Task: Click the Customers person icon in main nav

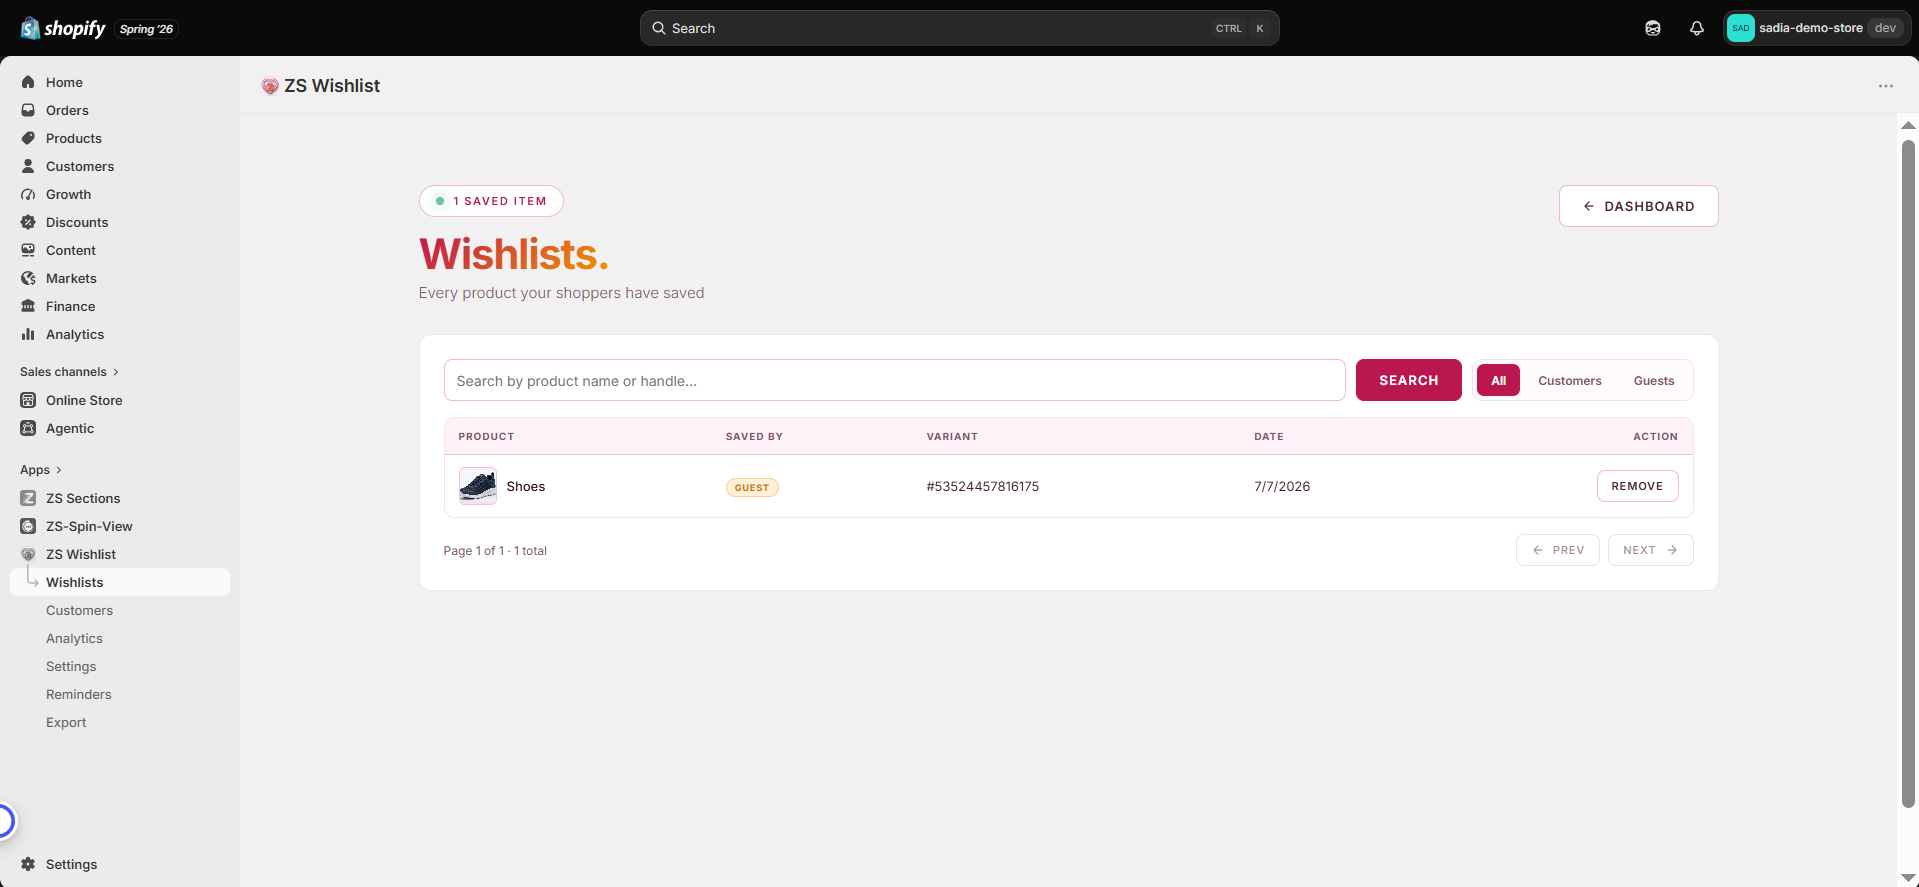Action: (28, 166)
